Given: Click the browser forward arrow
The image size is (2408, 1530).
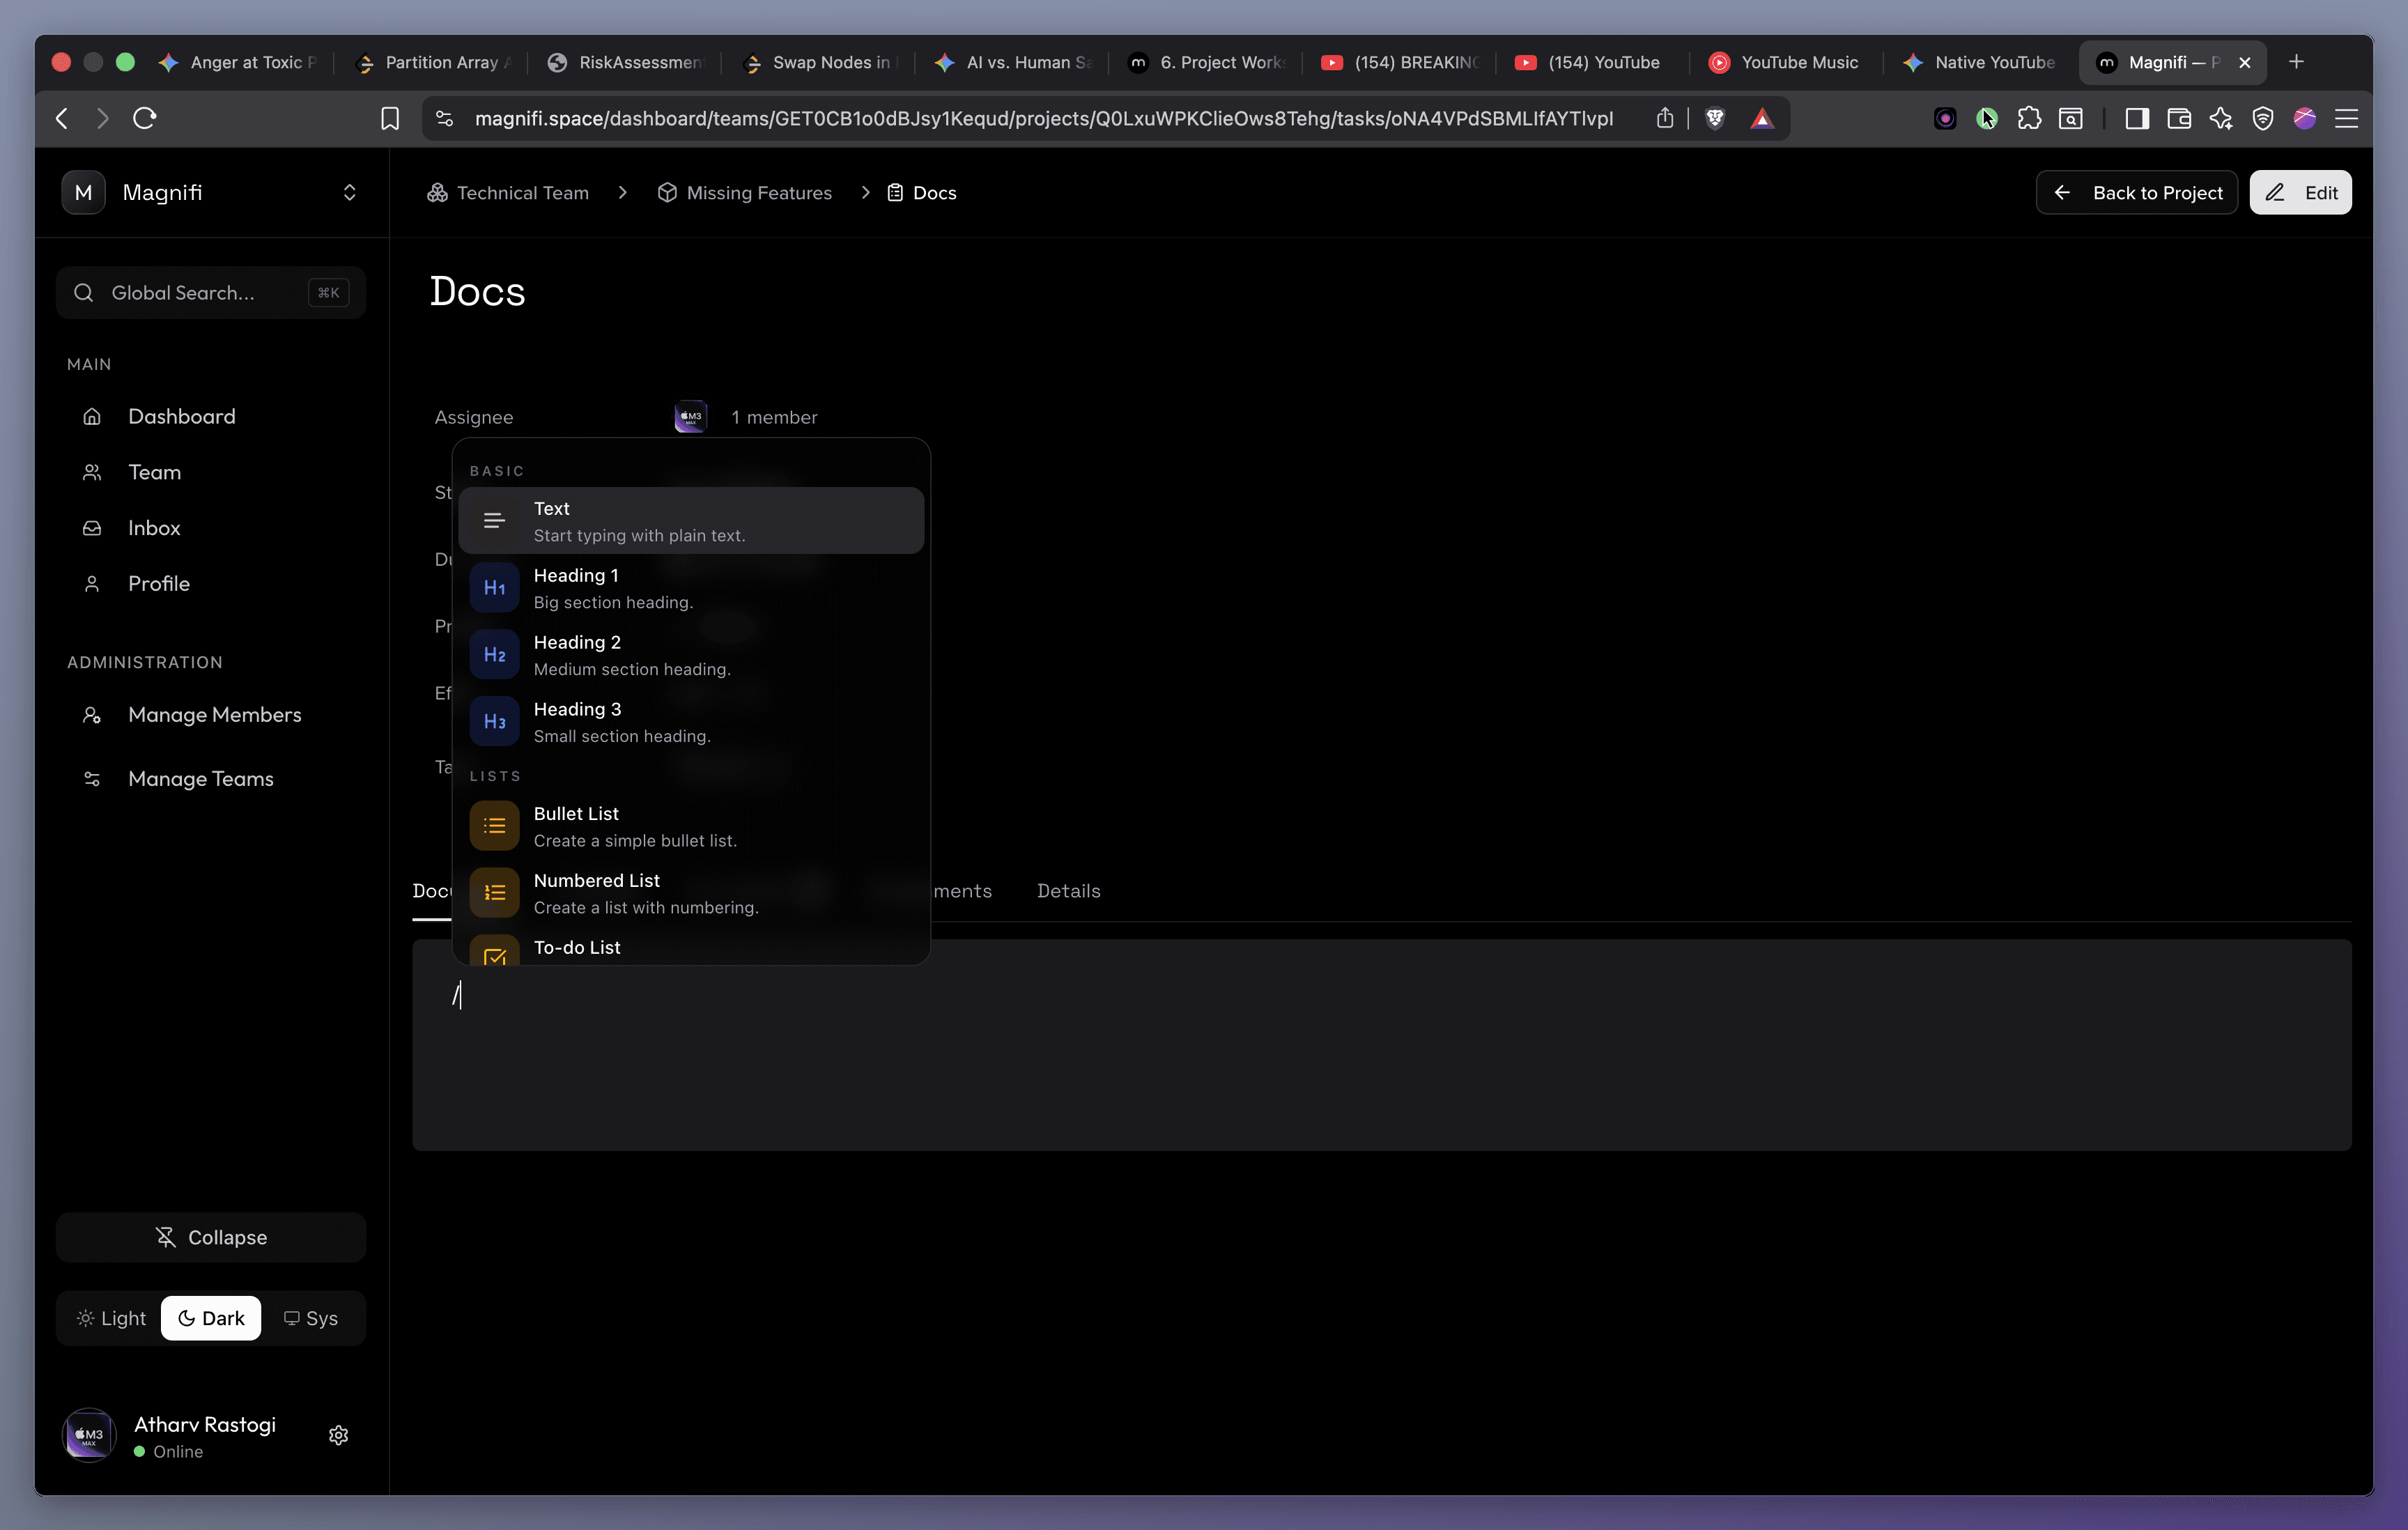Looking at the screenshot, I should click(102, 118).
